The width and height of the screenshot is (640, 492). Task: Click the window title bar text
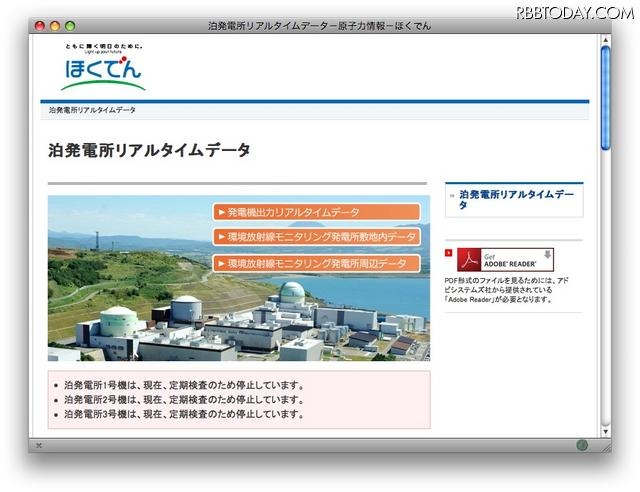(x=319, y=26)
